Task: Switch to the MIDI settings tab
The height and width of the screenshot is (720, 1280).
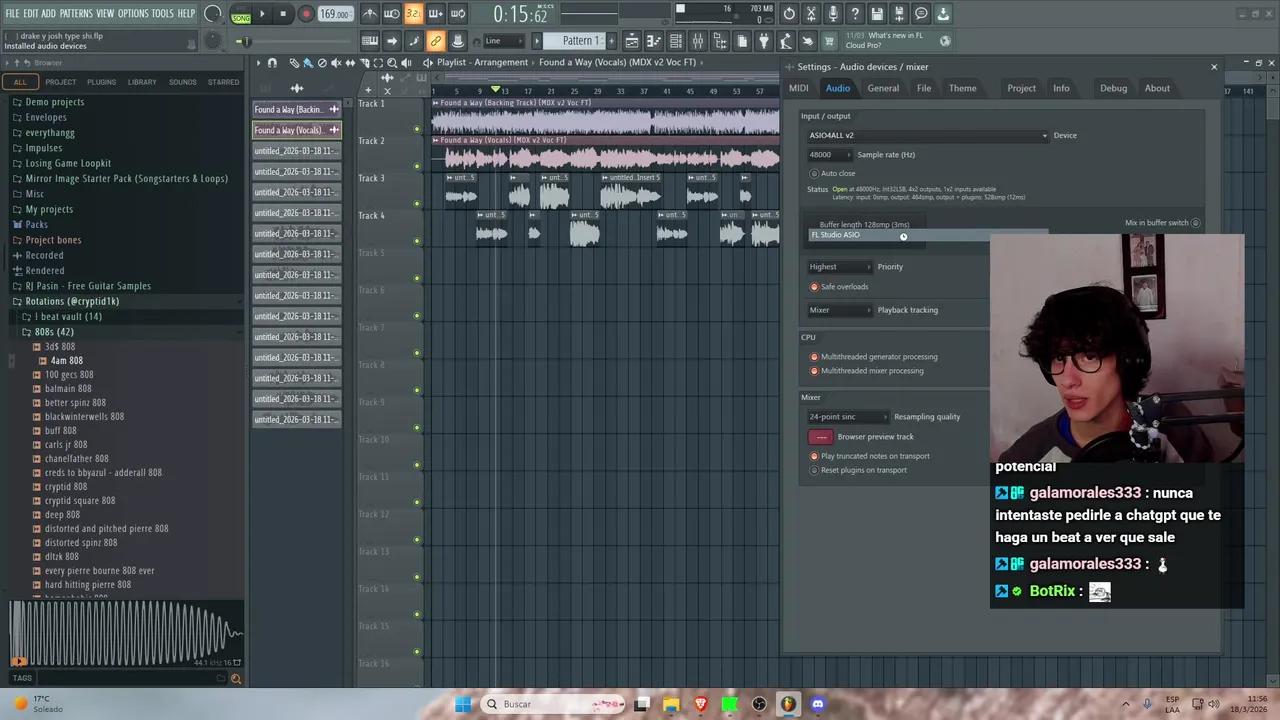Action: tap(798, 88)
